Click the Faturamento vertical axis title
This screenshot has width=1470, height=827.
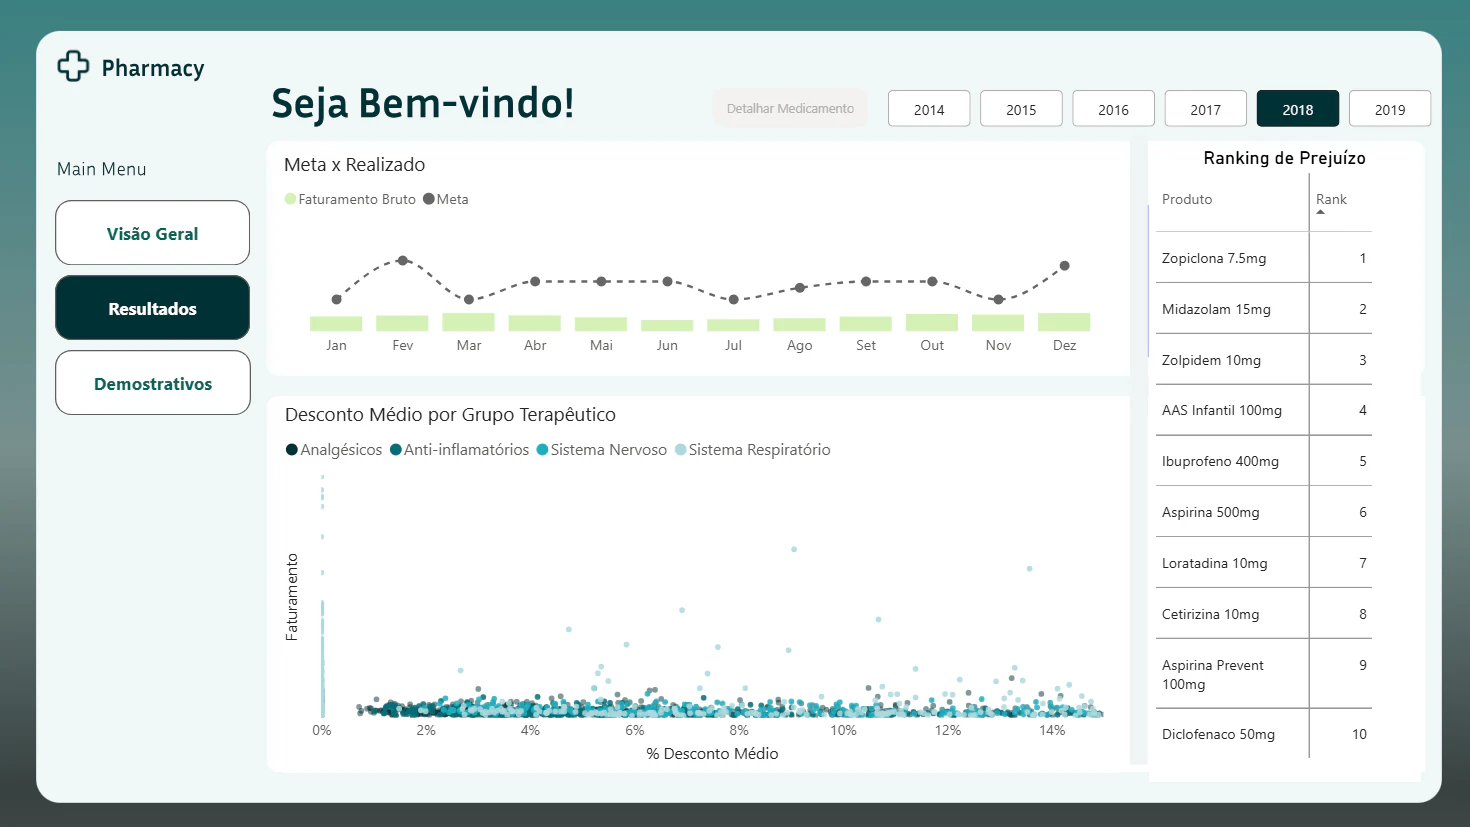coord(292,597)
